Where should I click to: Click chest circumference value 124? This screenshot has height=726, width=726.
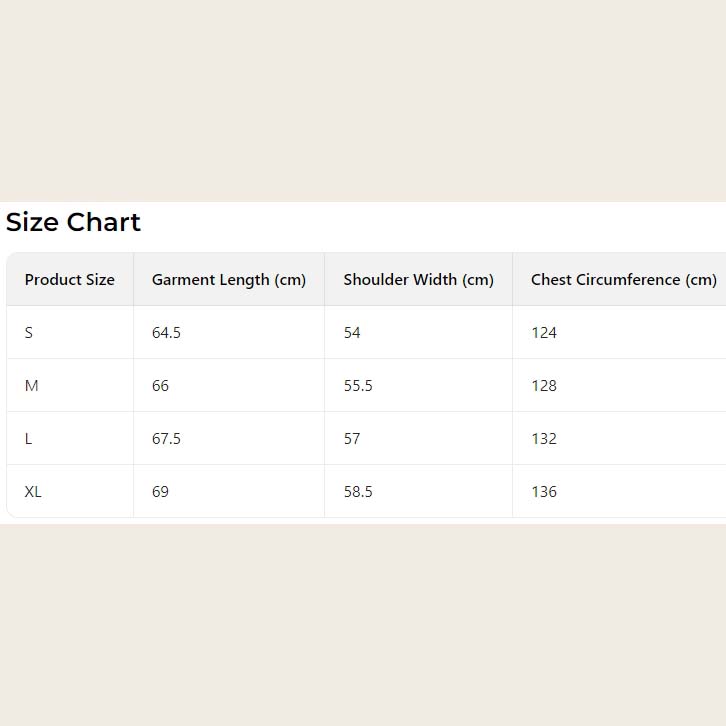[x=544, y=333]
